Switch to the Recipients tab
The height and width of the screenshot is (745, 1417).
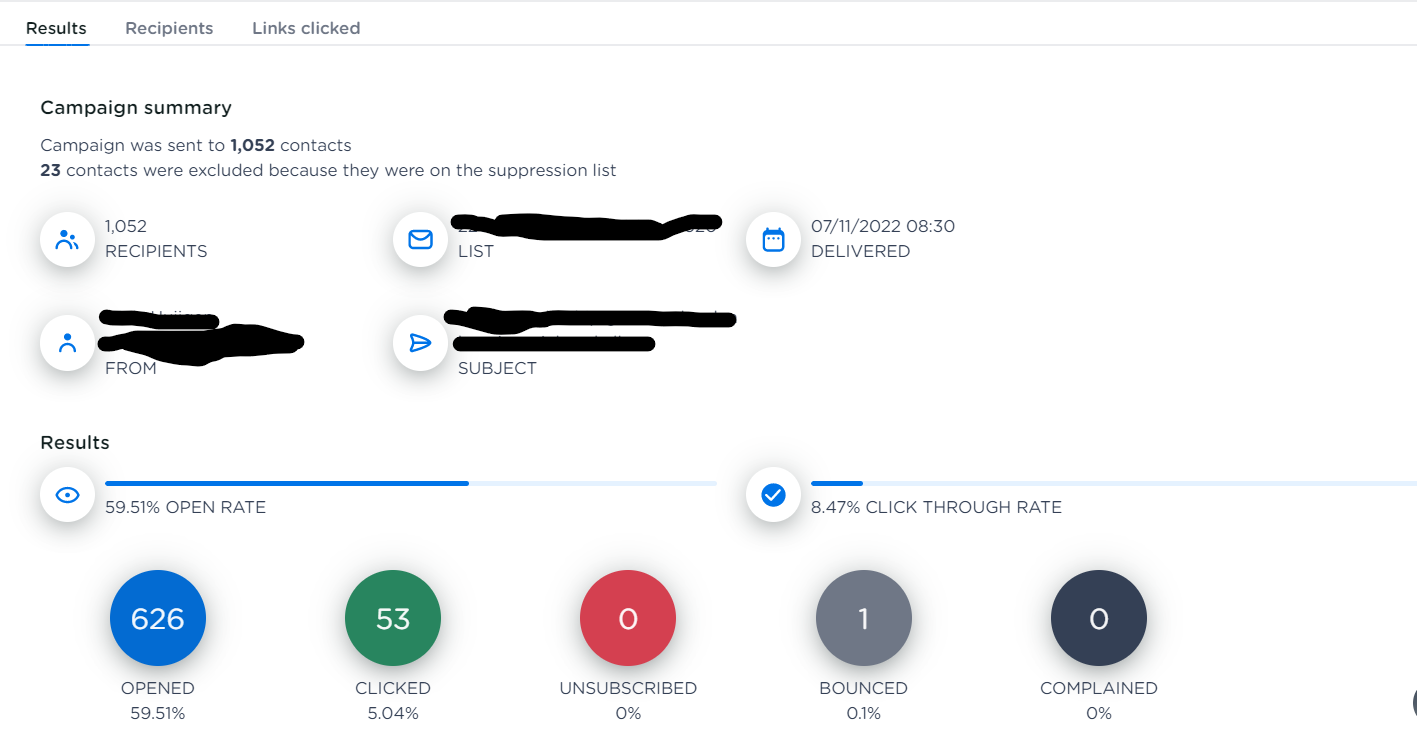(169, 28)
